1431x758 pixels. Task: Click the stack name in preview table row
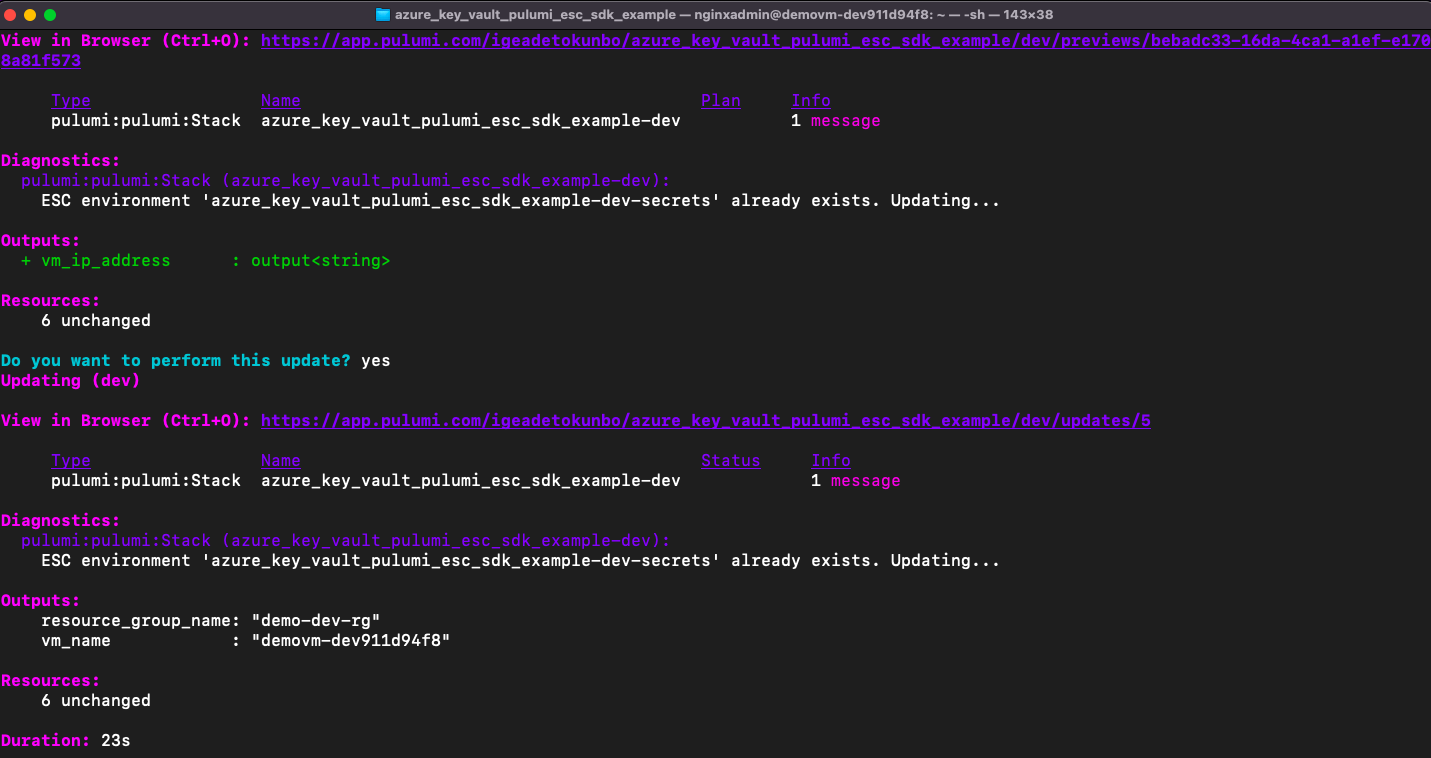pos(471,121)
